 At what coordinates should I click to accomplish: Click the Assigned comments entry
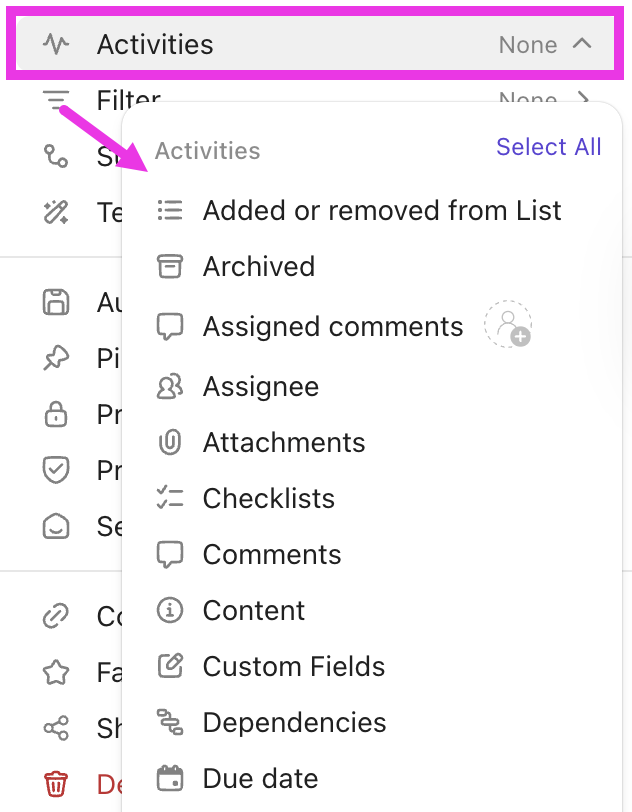coord(333,326)
